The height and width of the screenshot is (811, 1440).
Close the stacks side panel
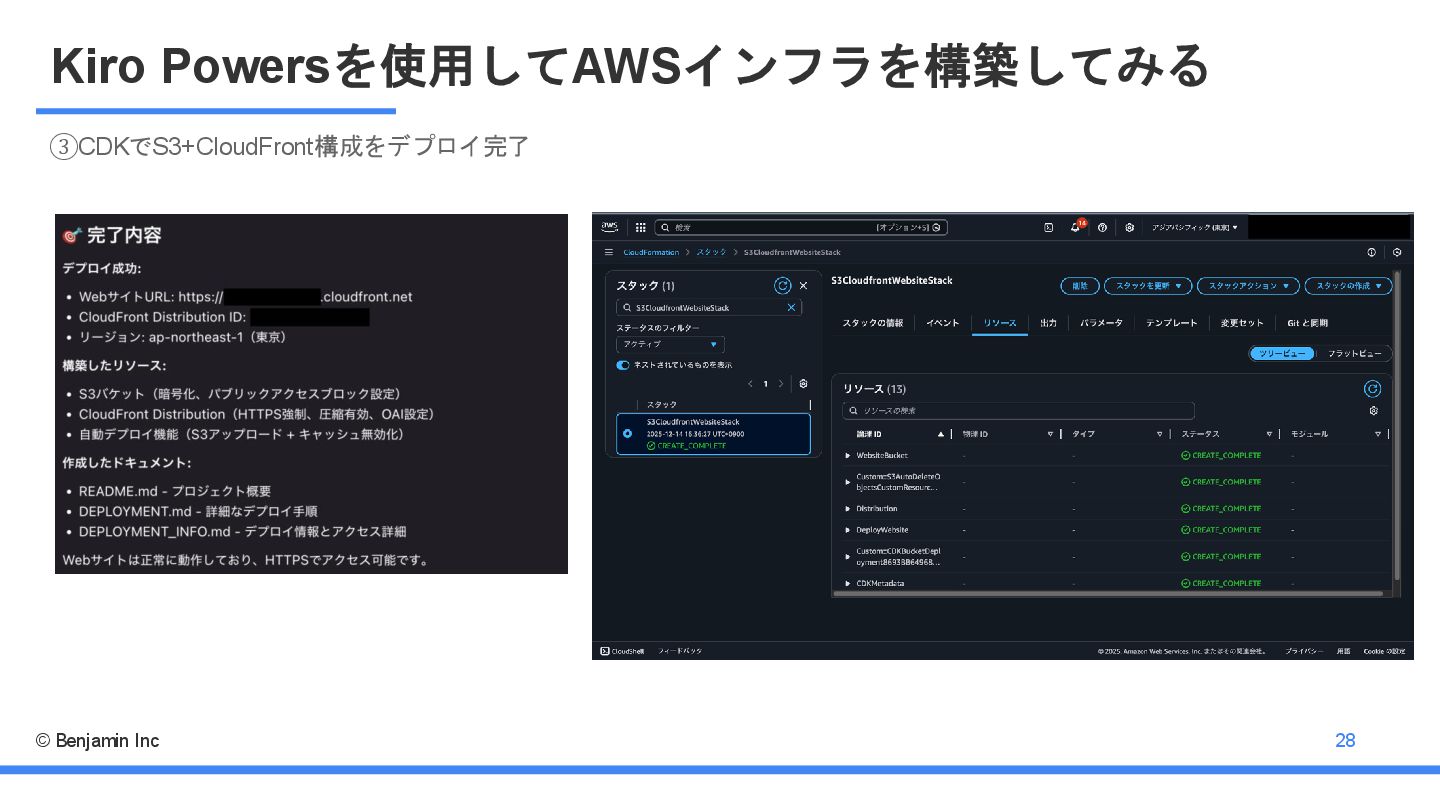[x=803, y=285]
